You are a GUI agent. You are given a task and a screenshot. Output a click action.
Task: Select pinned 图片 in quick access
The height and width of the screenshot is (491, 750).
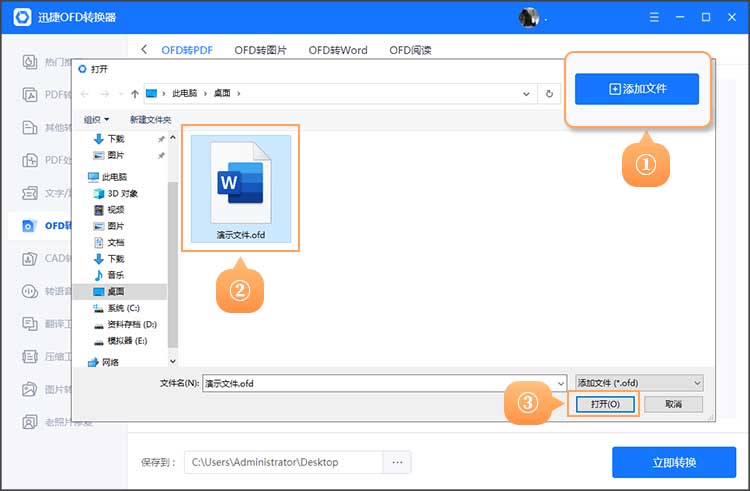tap(110, 155)
